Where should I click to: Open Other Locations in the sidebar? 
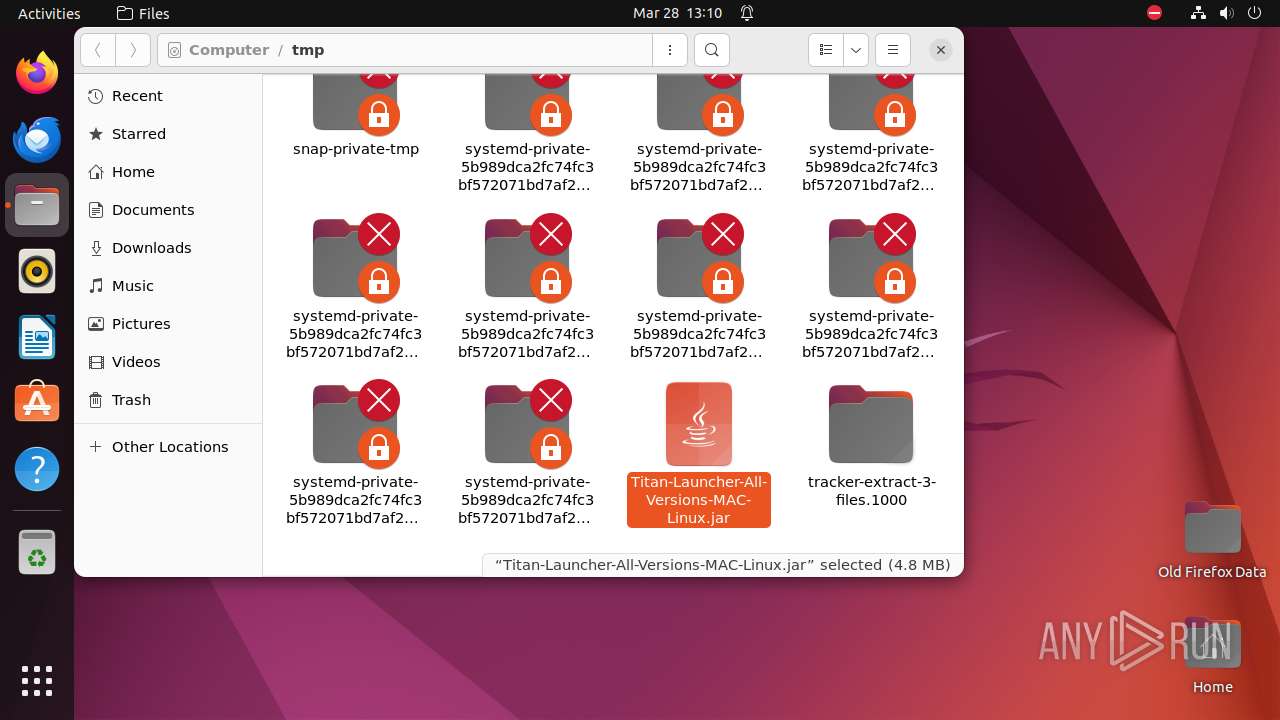(x=168, y=447)
